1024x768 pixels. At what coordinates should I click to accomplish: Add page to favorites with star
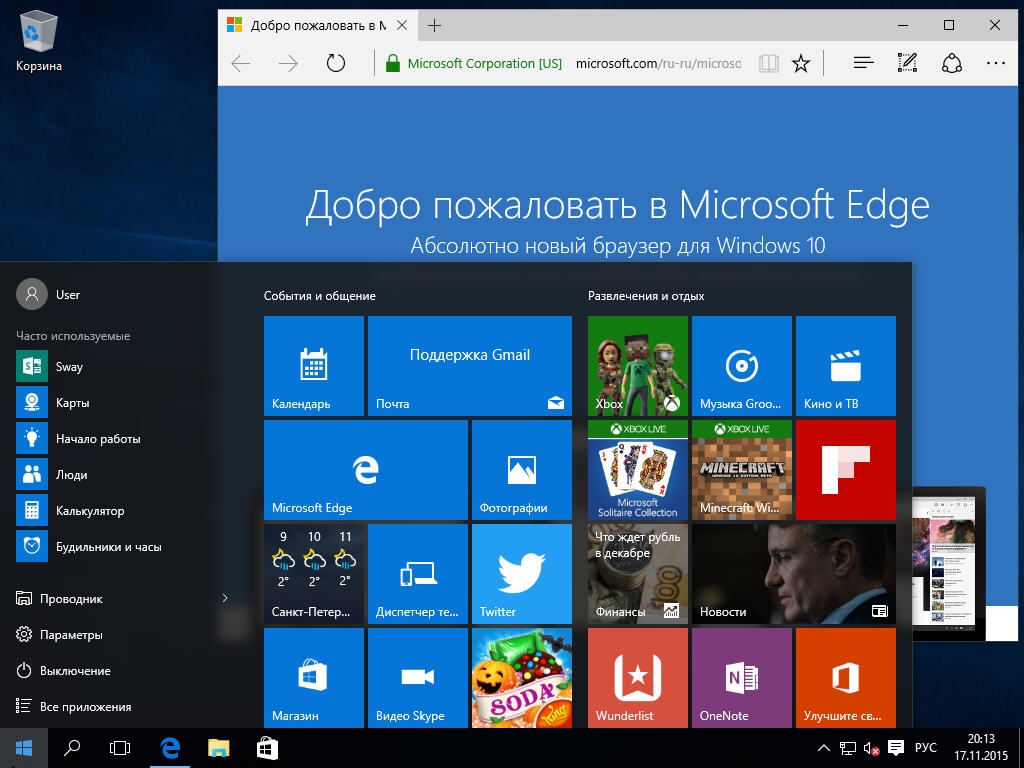tap(801, 63)
